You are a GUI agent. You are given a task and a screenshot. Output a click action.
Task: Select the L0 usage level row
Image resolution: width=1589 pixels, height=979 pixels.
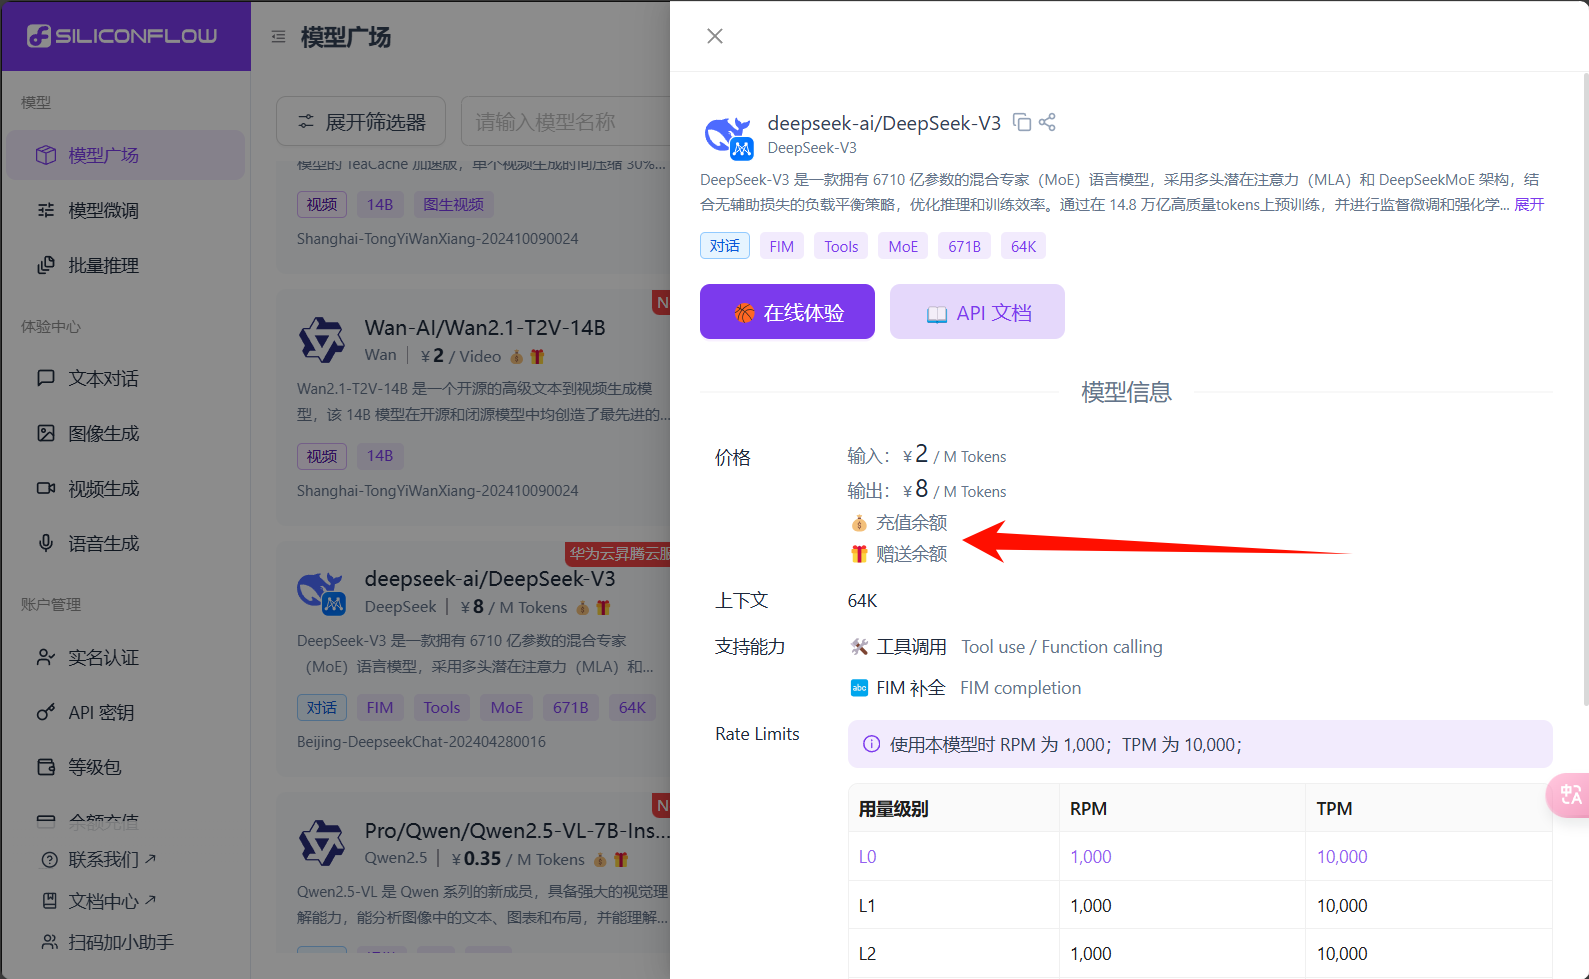(1200, 856)
